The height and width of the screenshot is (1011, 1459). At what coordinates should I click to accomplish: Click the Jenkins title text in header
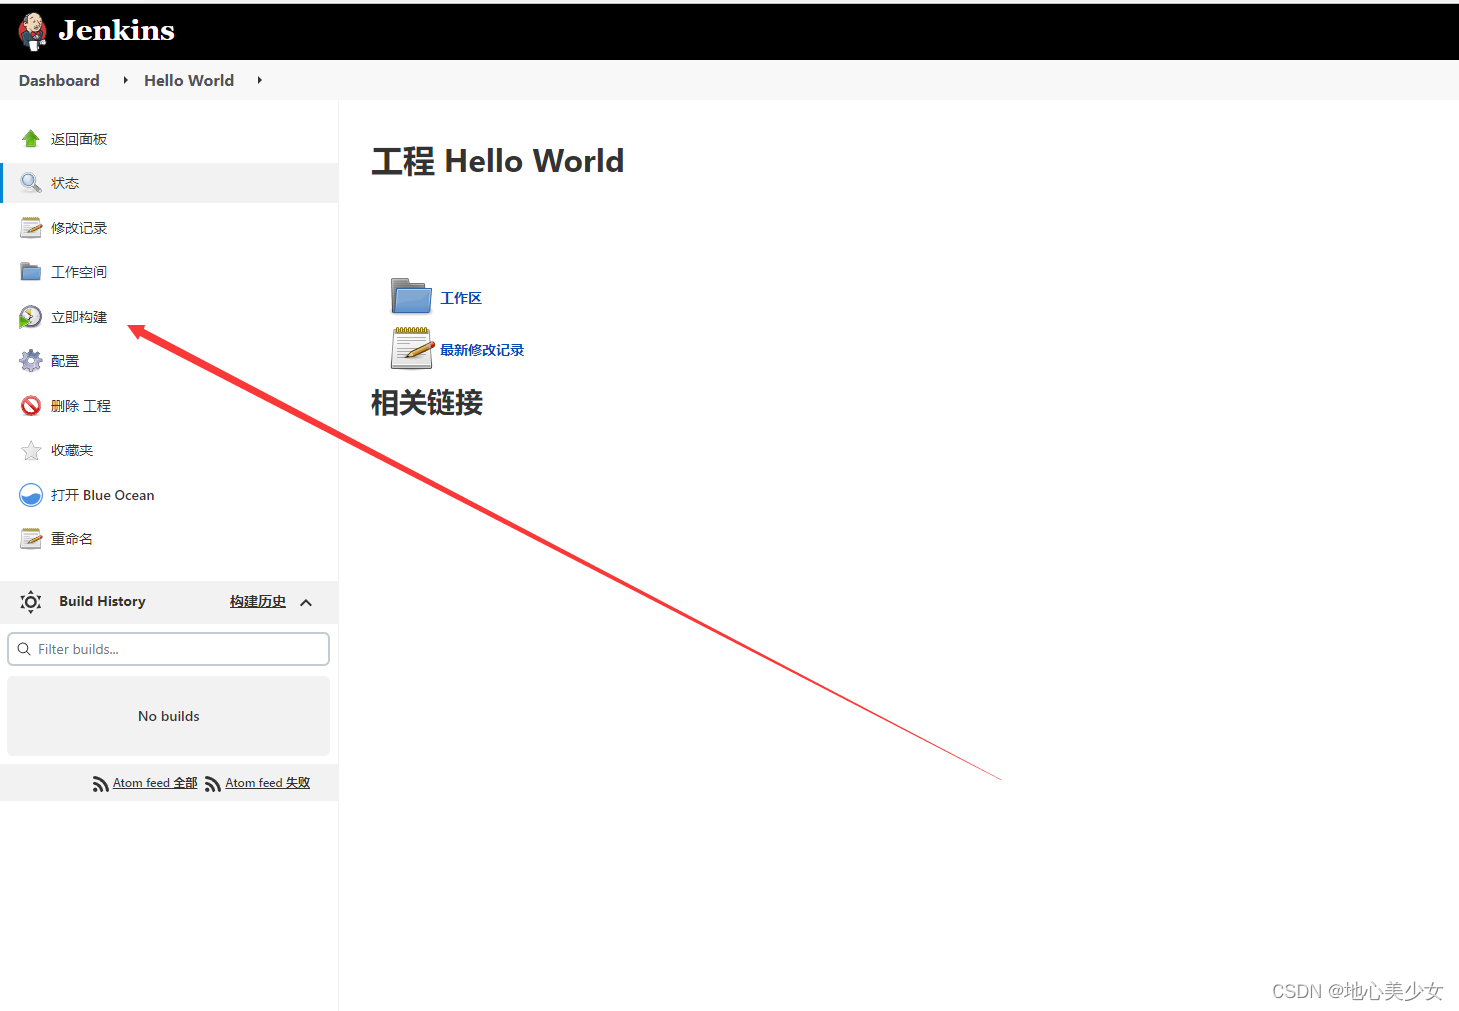tap(116, 31)
